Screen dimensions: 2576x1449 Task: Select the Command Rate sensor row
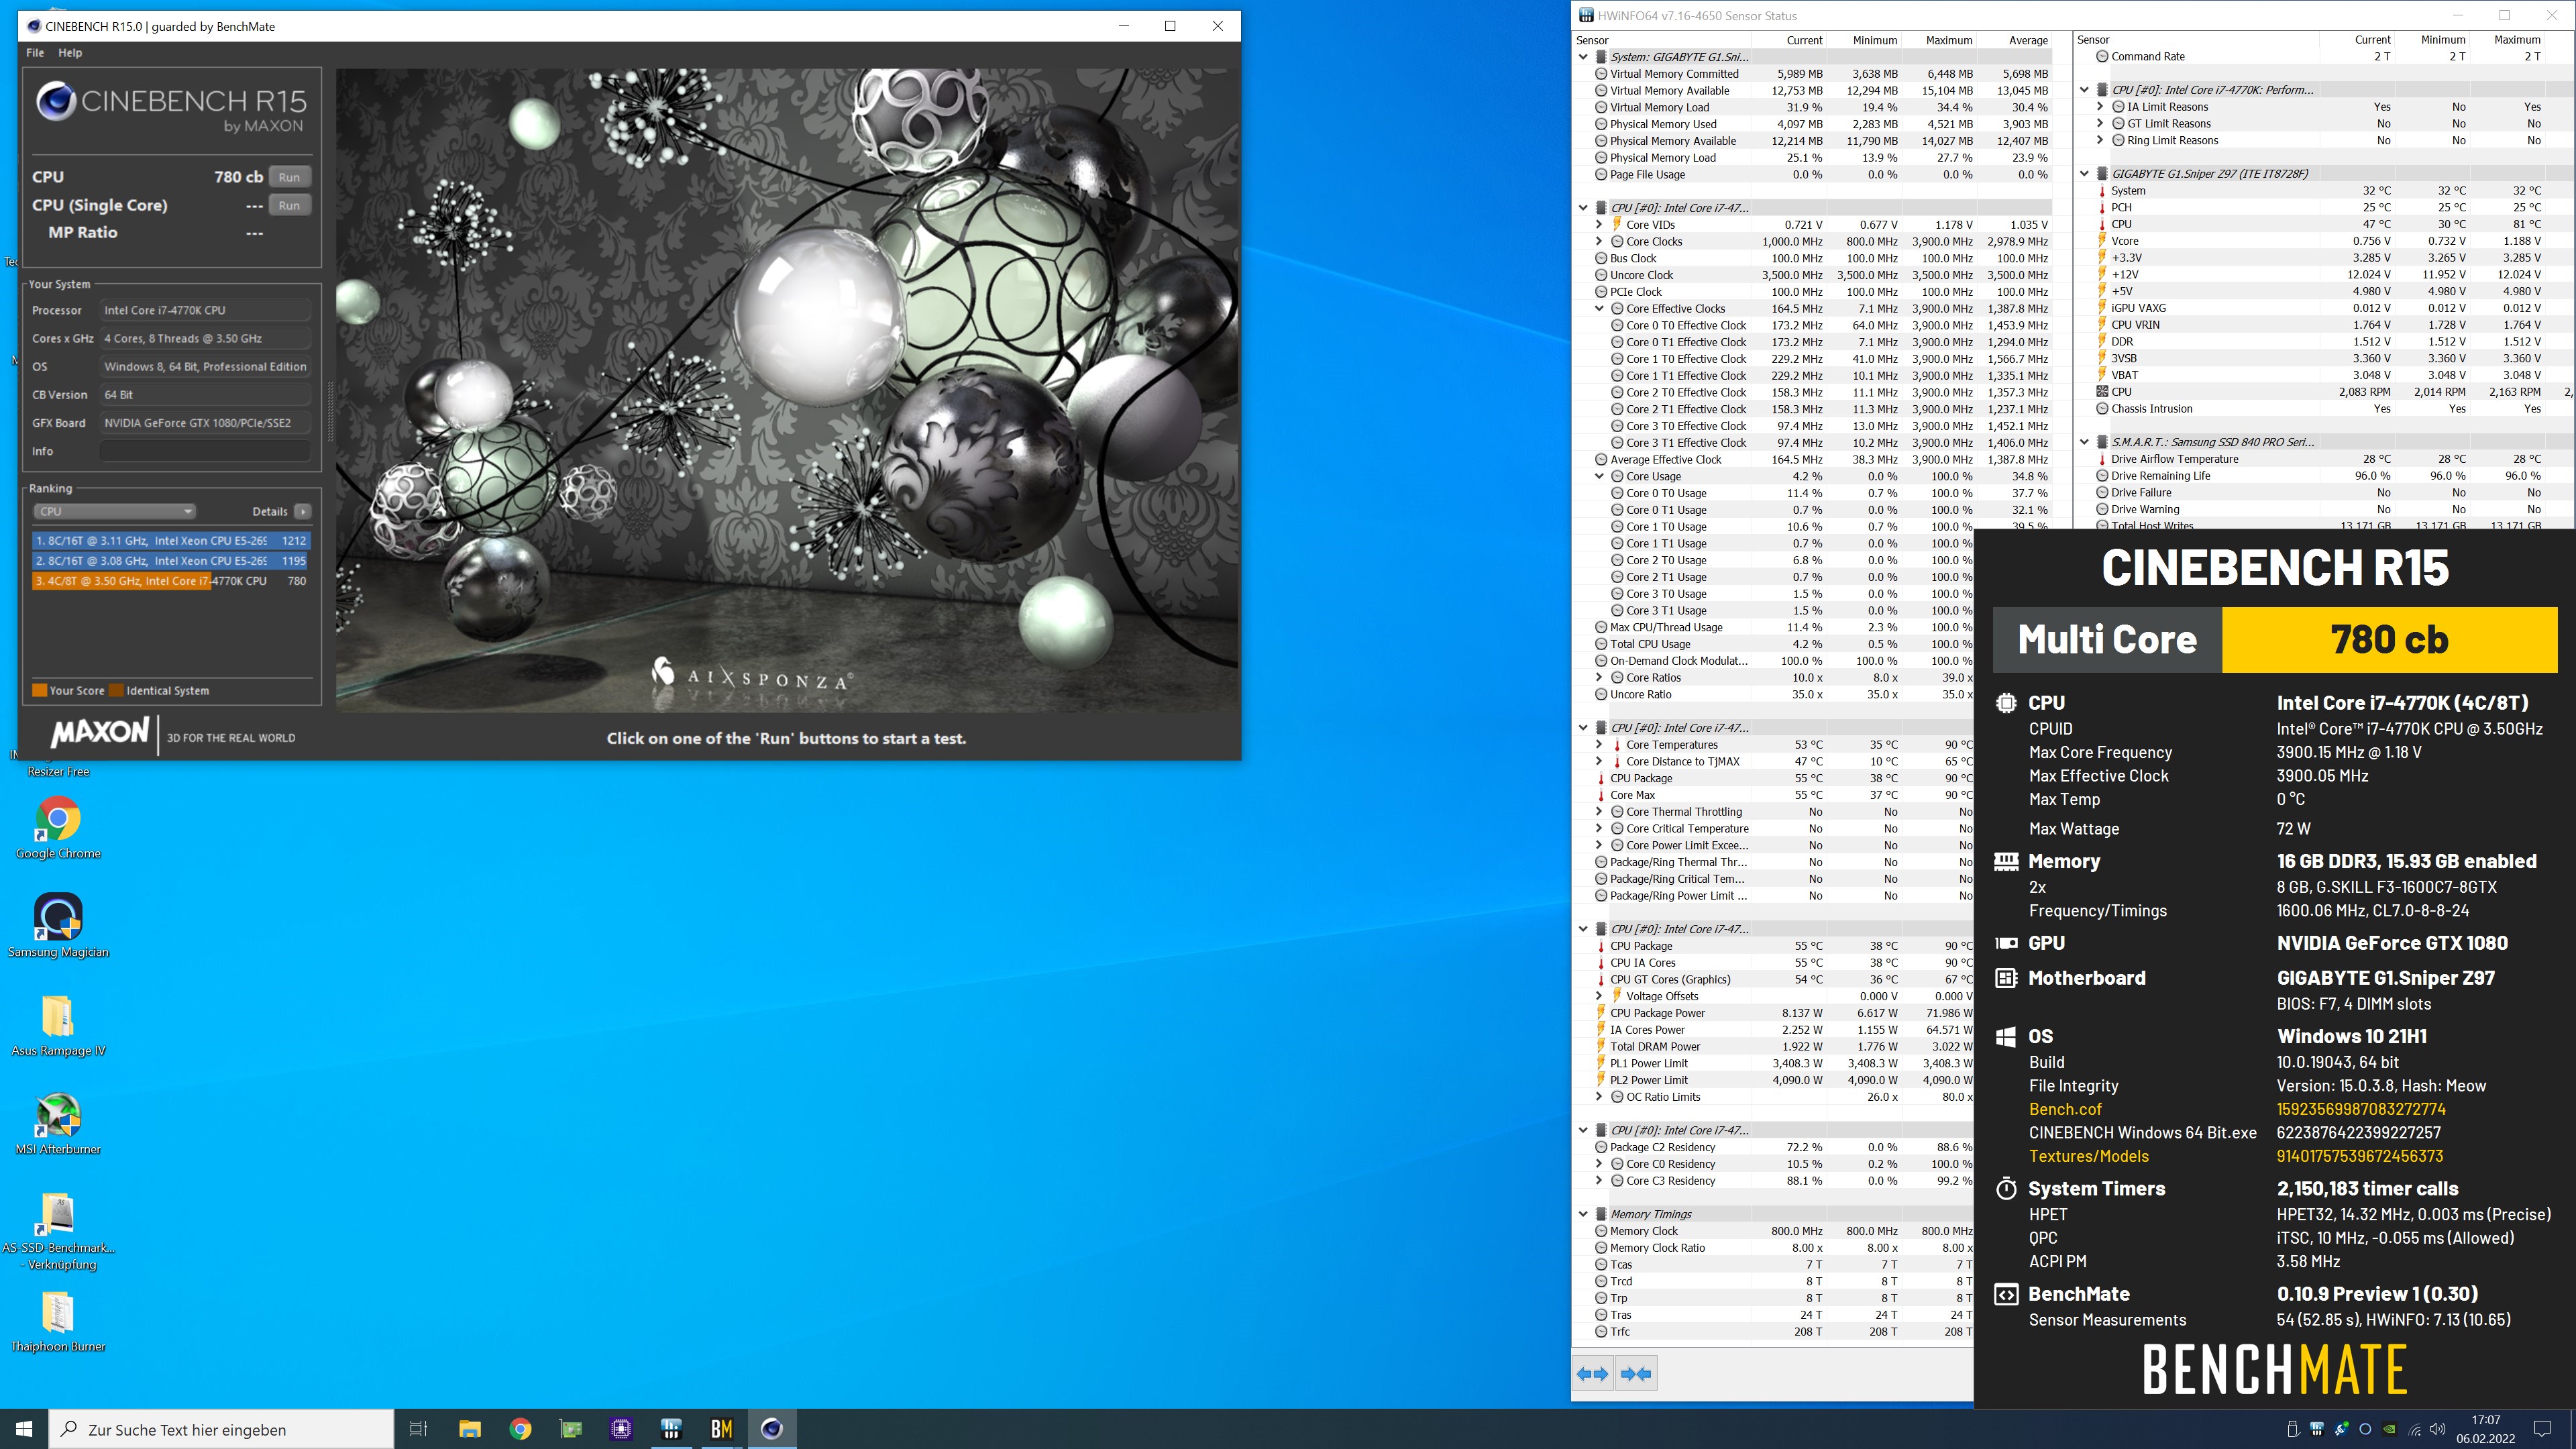(x=2323, y=57)
